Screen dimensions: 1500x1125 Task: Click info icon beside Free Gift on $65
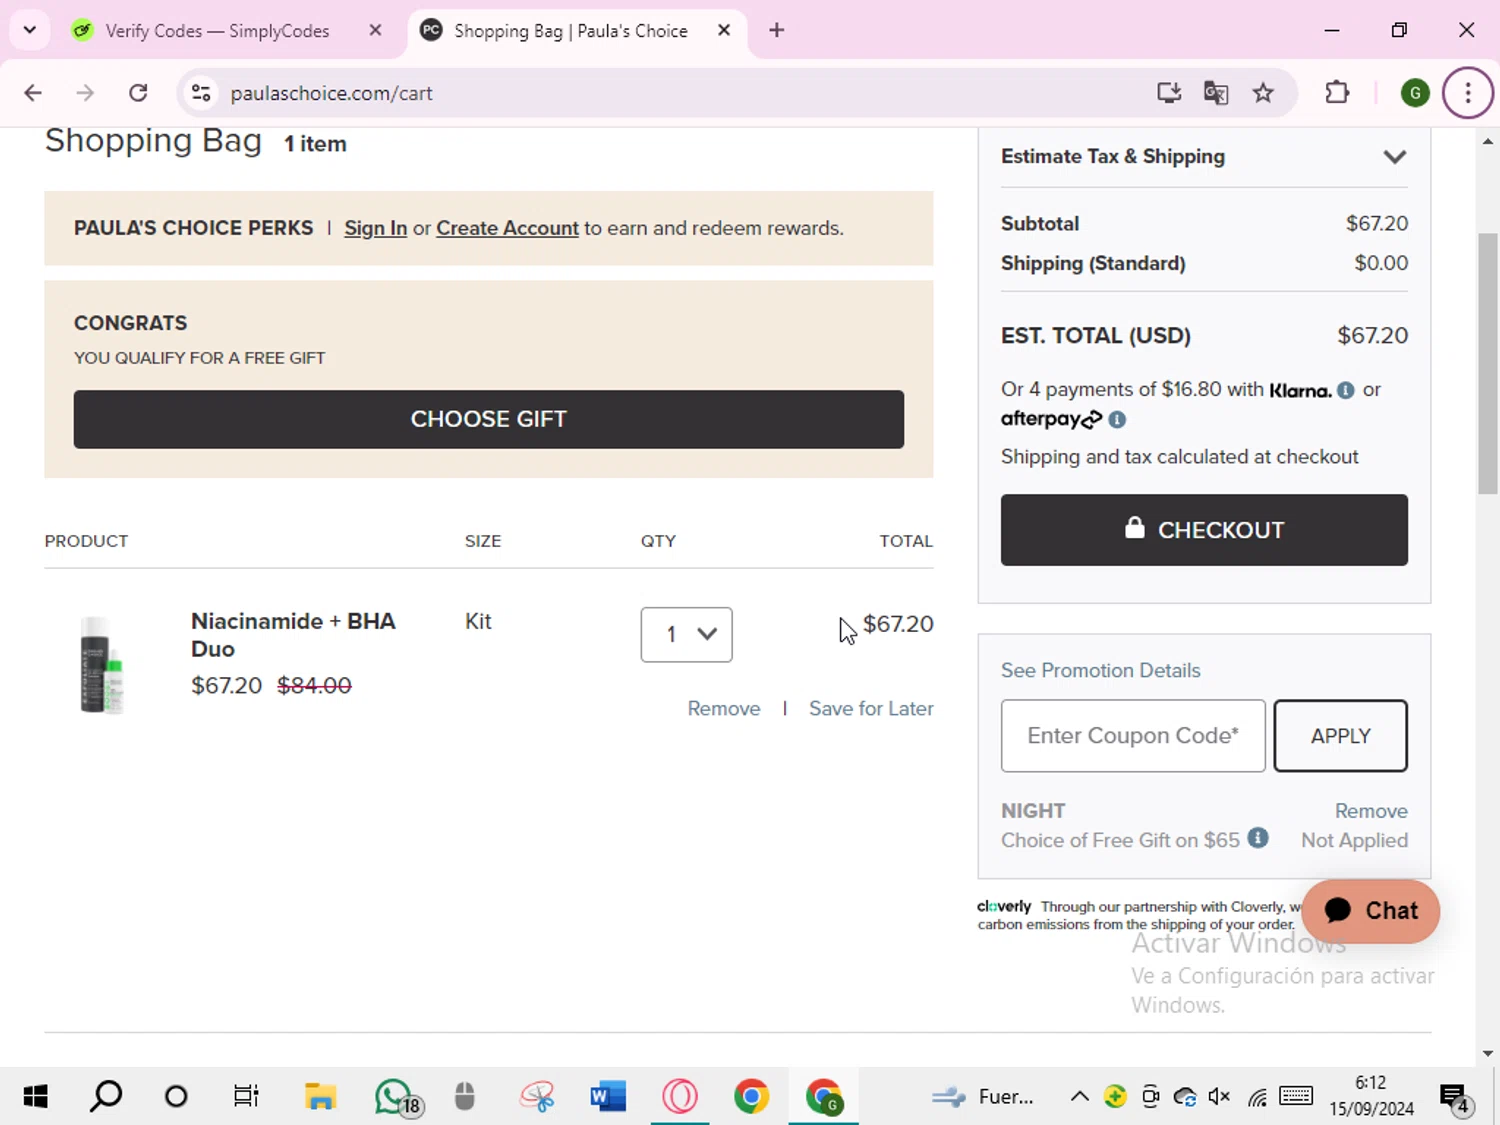point(1258,838)
